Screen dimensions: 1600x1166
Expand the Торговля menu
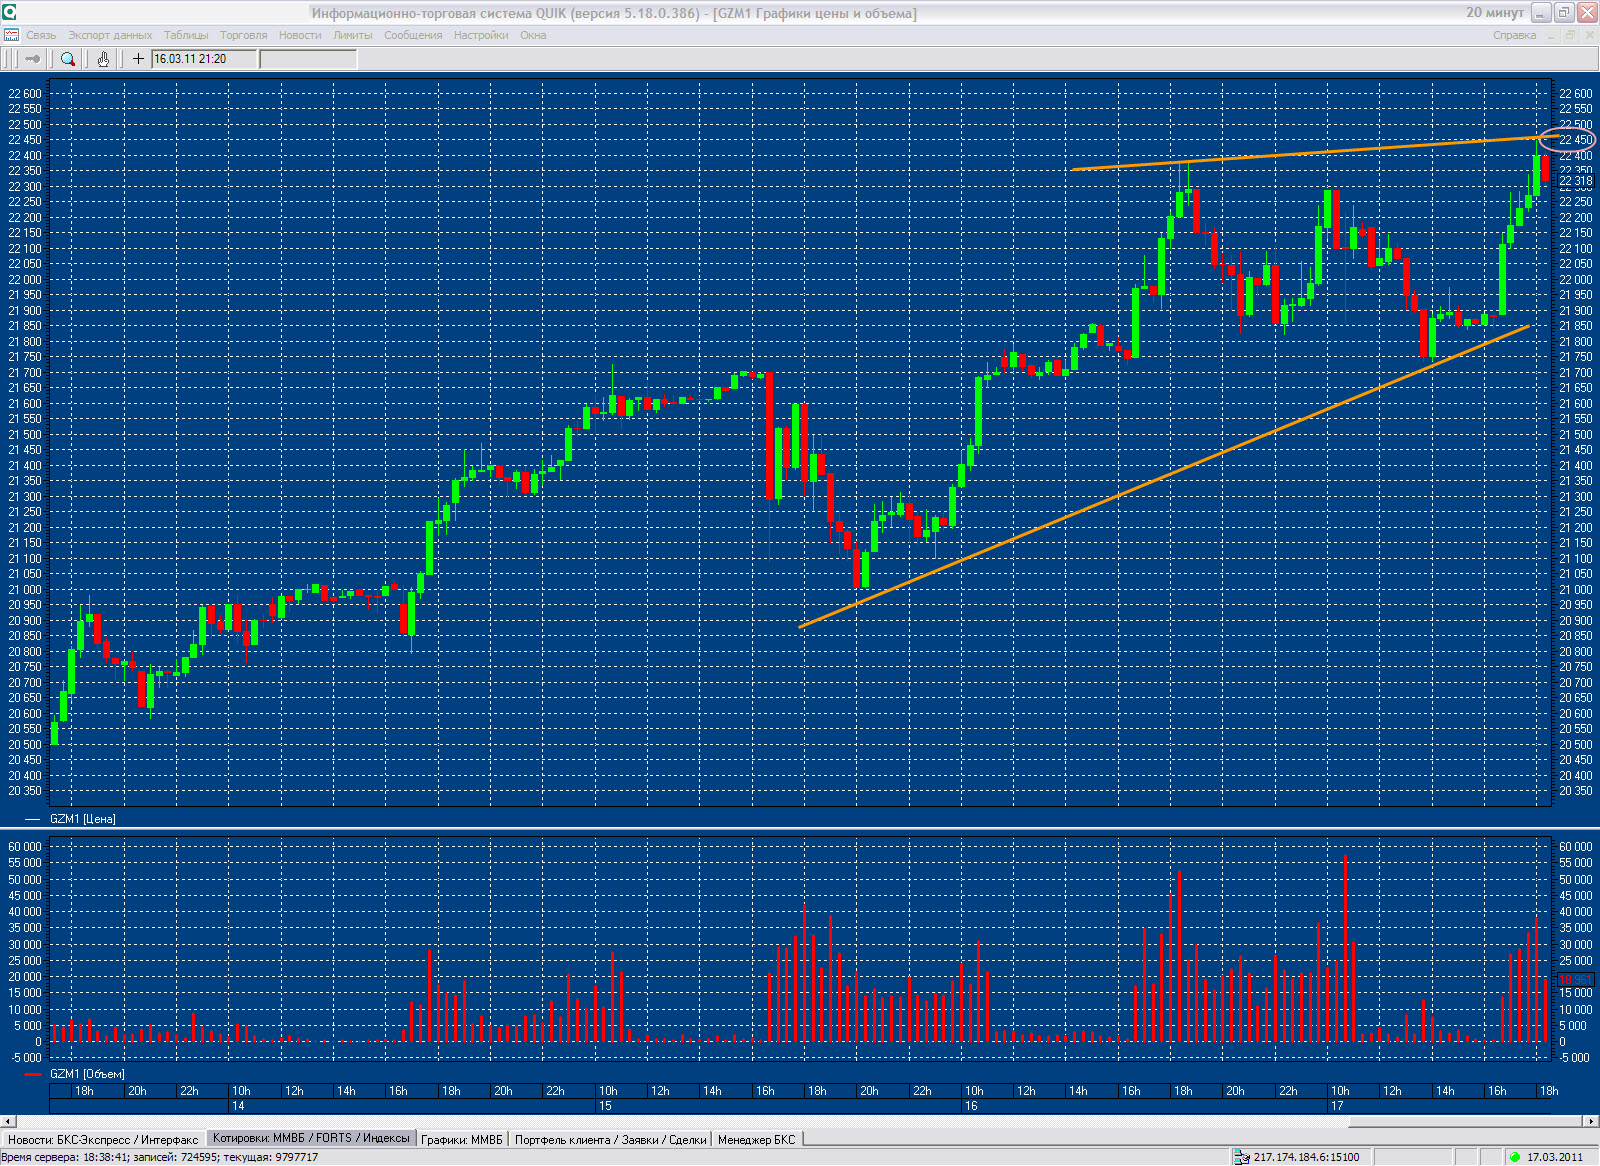point(243,35)
